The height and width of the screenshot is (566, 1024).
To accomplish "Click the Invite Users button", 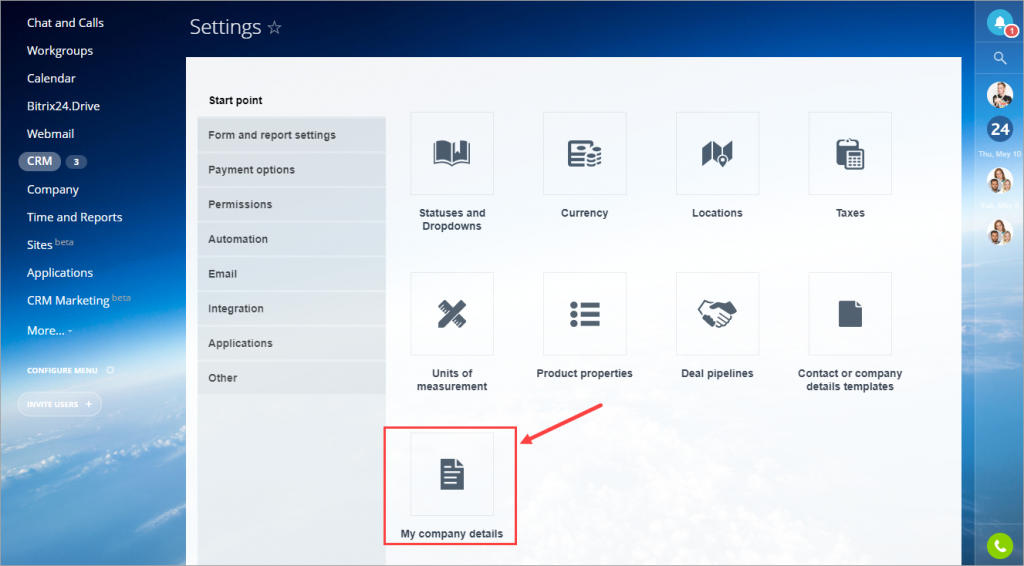I will (x=59, y=404).
